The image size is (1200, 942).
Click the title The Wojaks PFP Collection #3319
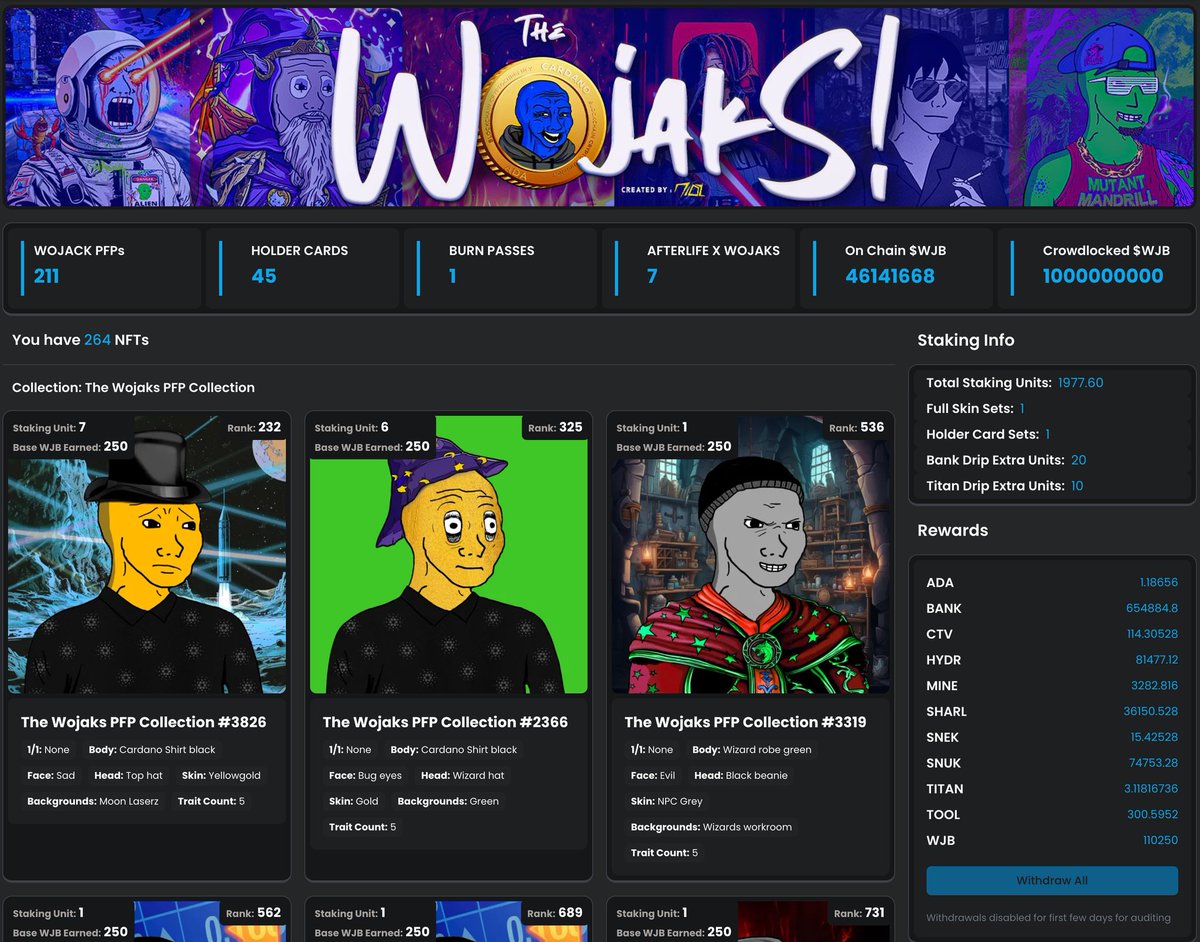[746, 722]
